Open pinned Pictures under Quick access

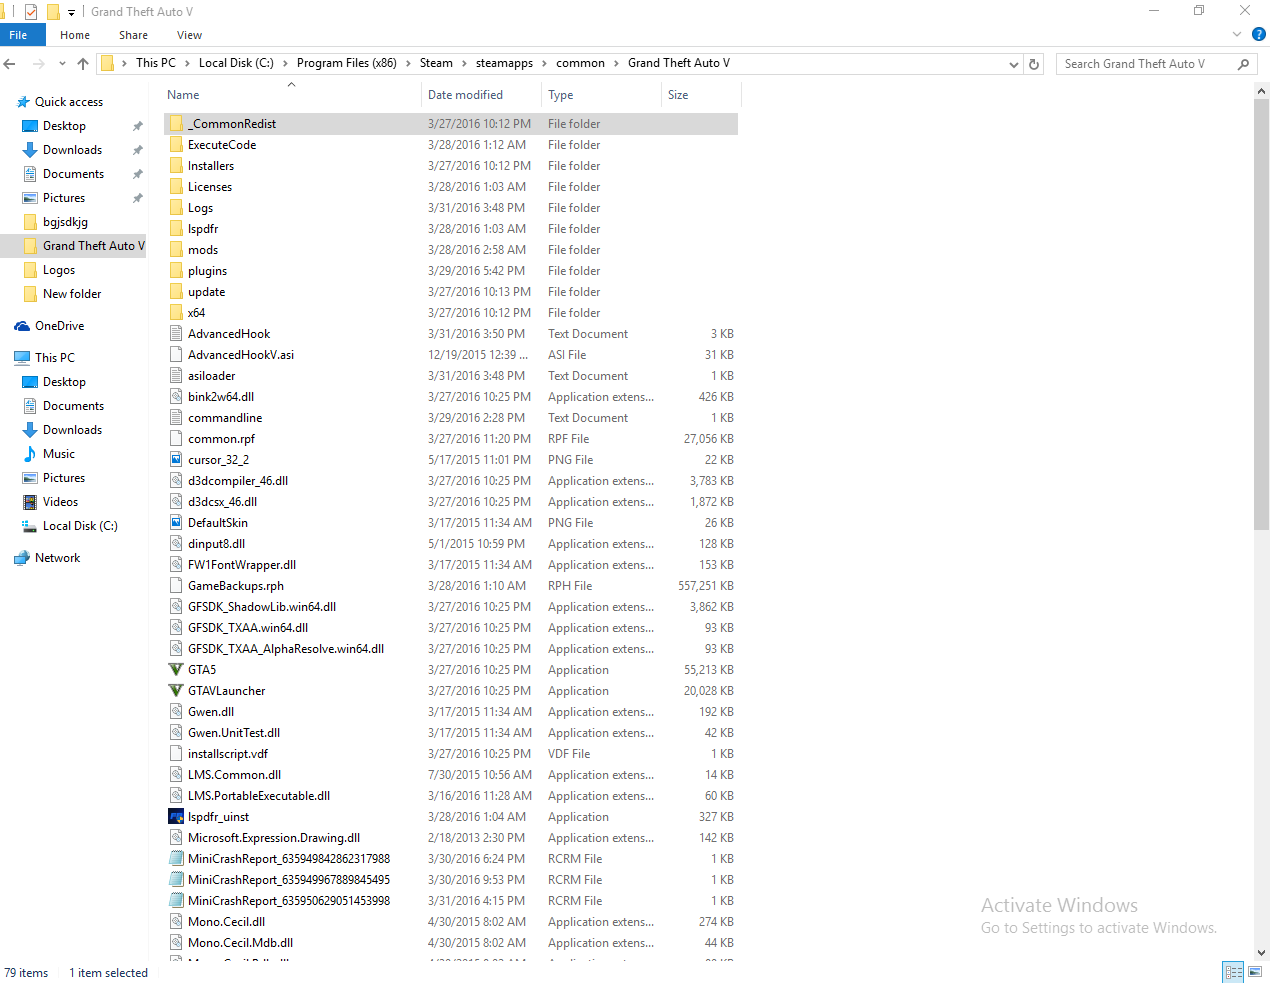[x=64, y=198]
